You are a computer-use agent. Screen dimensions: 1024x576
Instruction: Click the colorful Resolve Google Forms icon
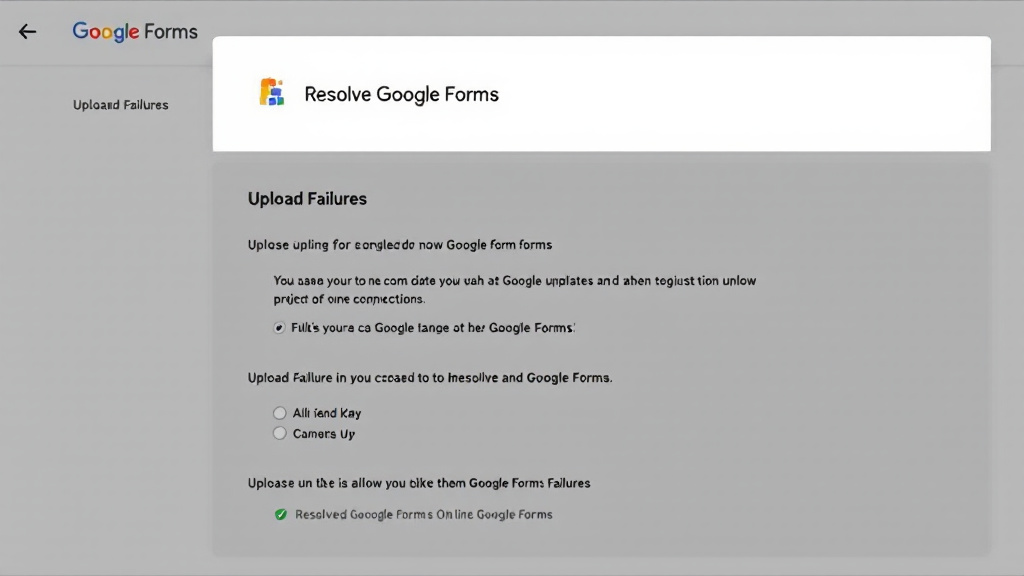click(x=272, y=92)
